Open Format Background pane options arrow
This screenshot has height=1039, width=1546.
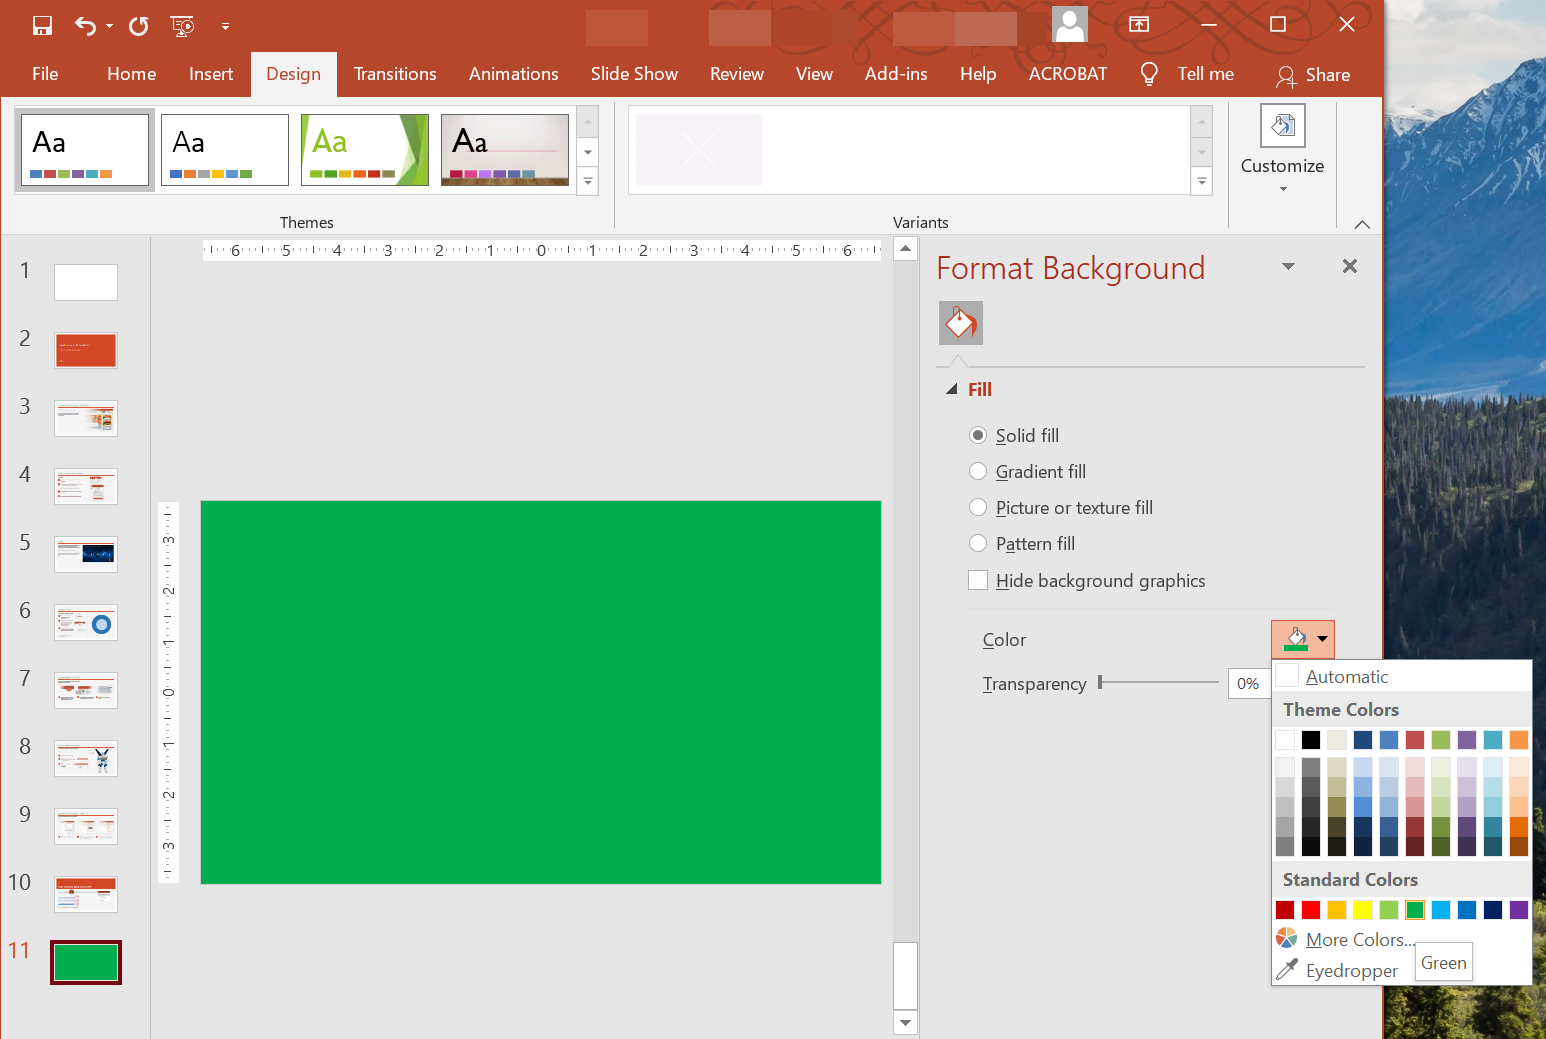(x=1288, y=266)
